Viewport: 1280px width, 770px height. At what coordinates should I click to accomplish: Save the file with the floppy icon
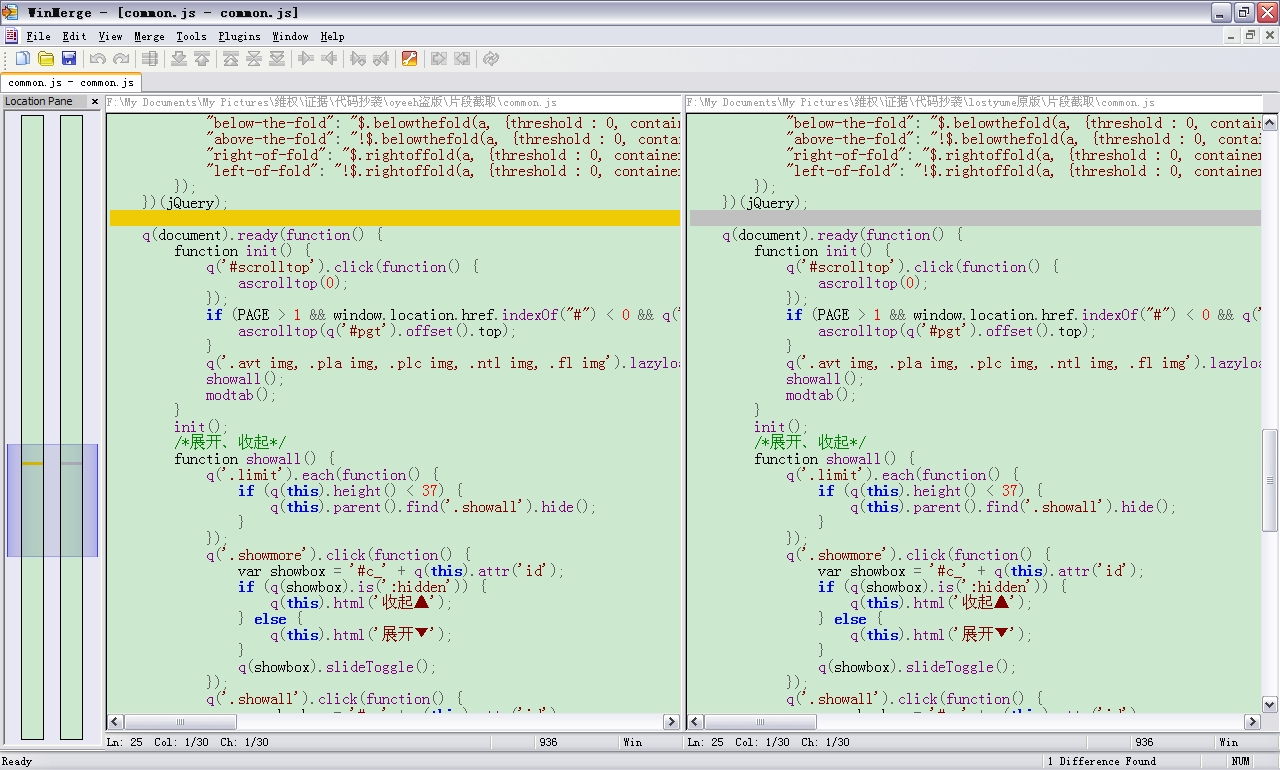[69, 59]
